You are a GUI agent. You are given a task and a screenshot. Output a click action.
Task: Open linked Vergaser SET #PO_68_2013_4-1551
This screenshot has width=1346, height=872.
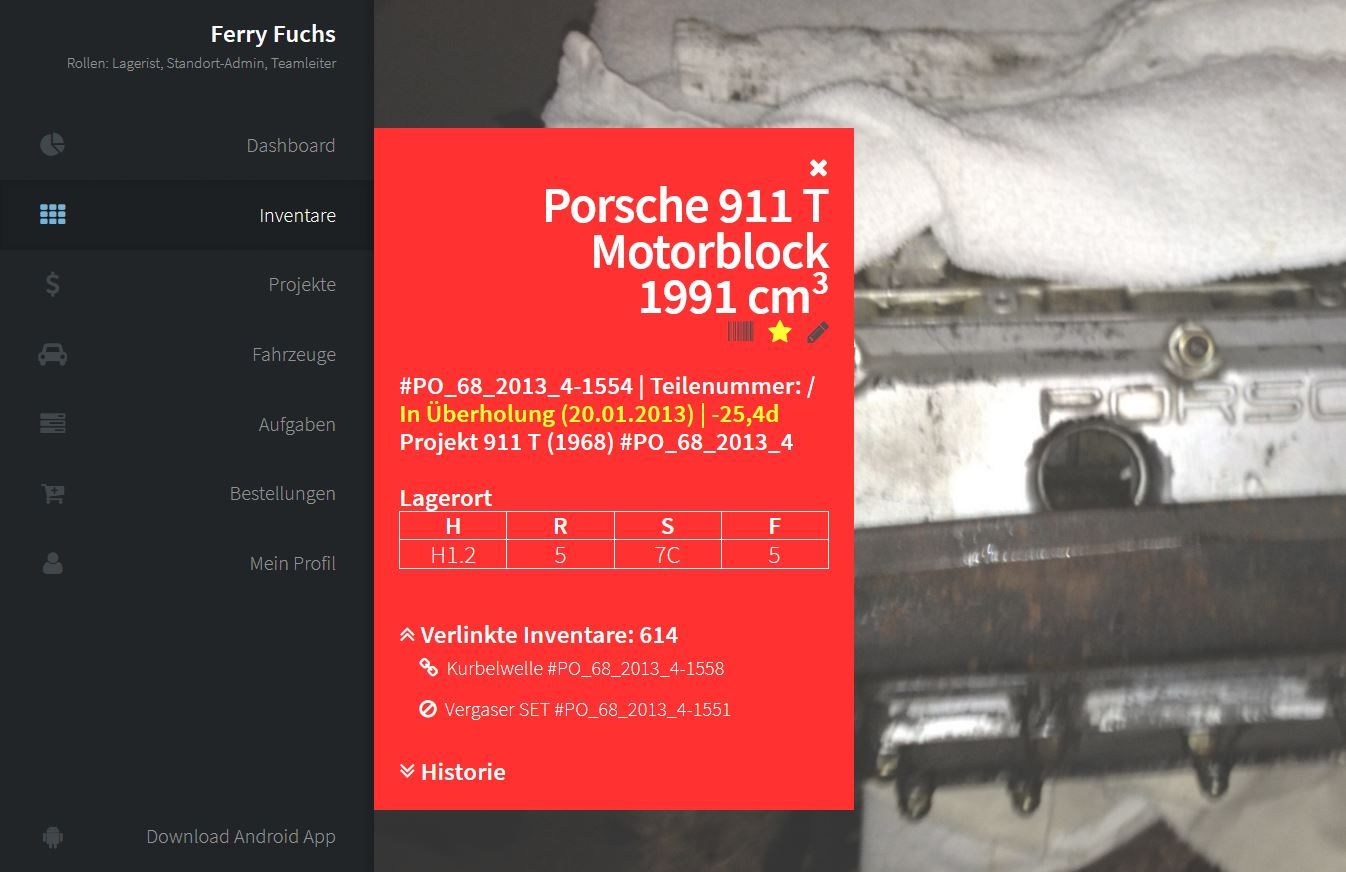(x=587, y=709)
